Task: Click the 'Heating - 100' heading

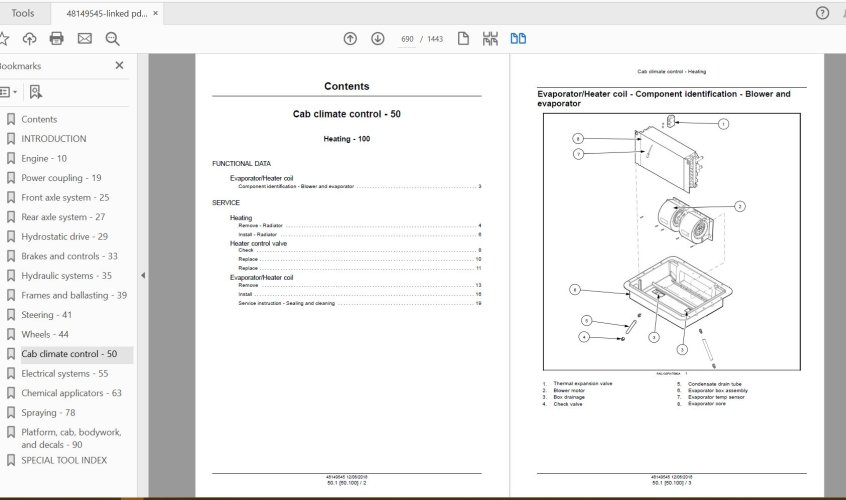Action: click(x=346, y=139)
